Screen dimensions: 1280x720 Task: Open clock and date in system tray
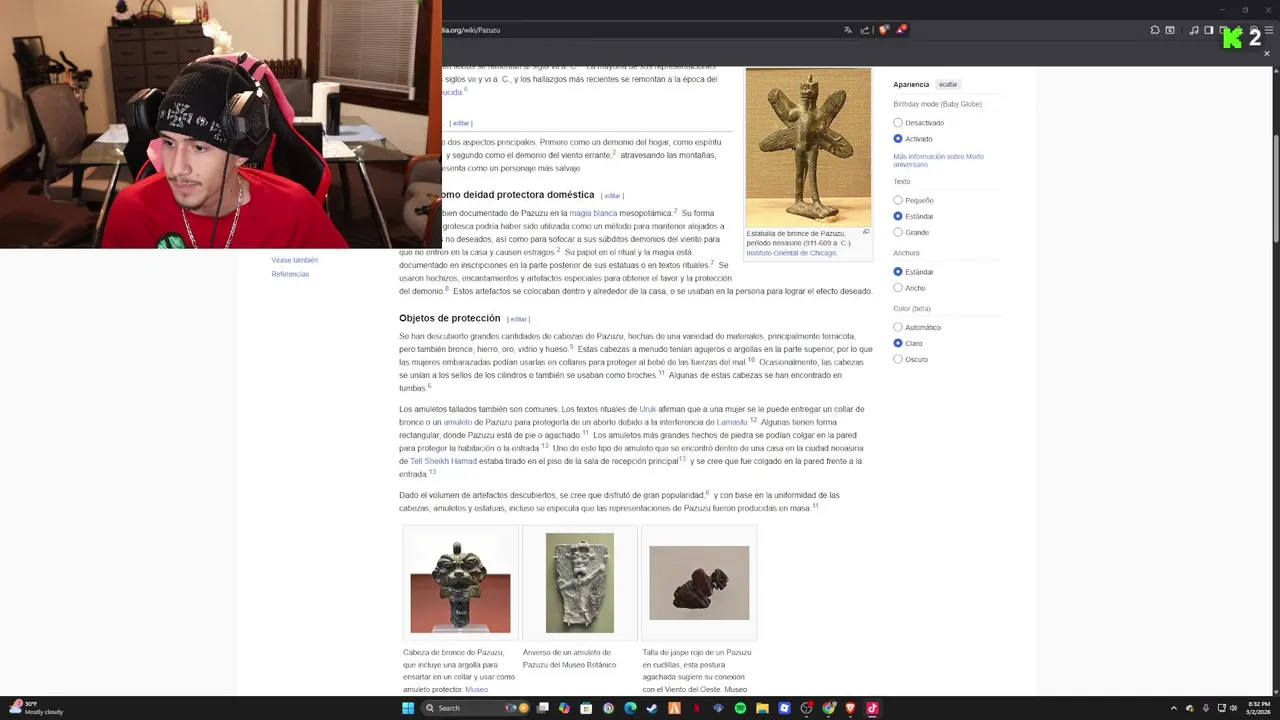coord(1257,708)
